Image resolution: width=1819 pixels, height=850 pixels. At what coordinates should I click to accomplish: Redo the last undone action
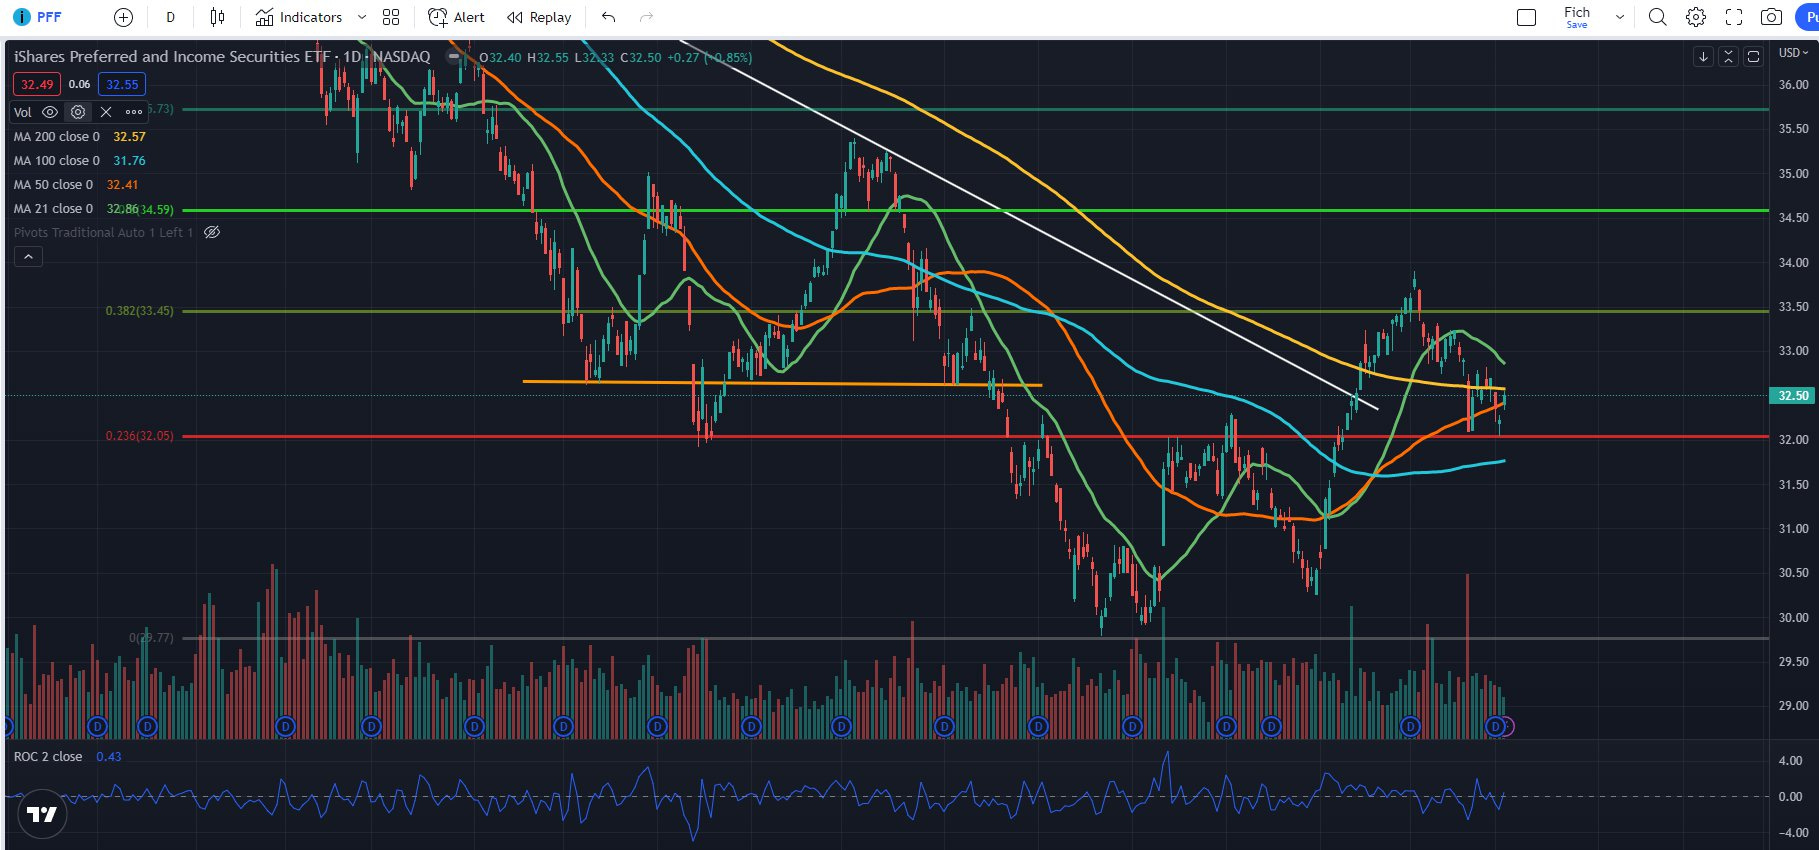[646, 17]
